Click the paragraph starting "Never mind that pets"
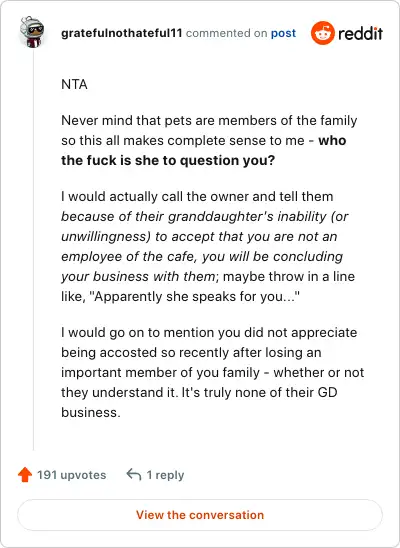400x548 pixels. (209, 140)
